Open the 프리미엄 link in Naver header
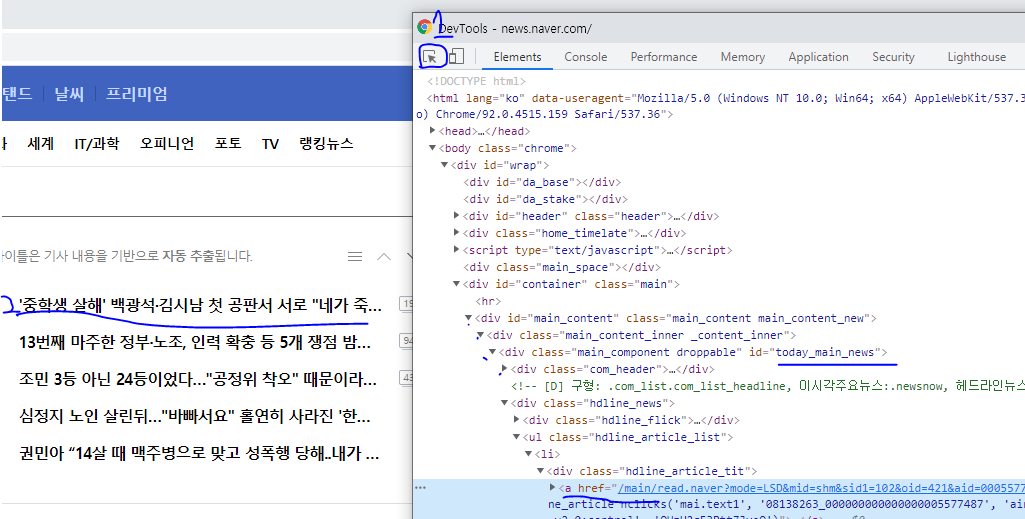This screenshot has width=1025, height=519. point(137,93)
